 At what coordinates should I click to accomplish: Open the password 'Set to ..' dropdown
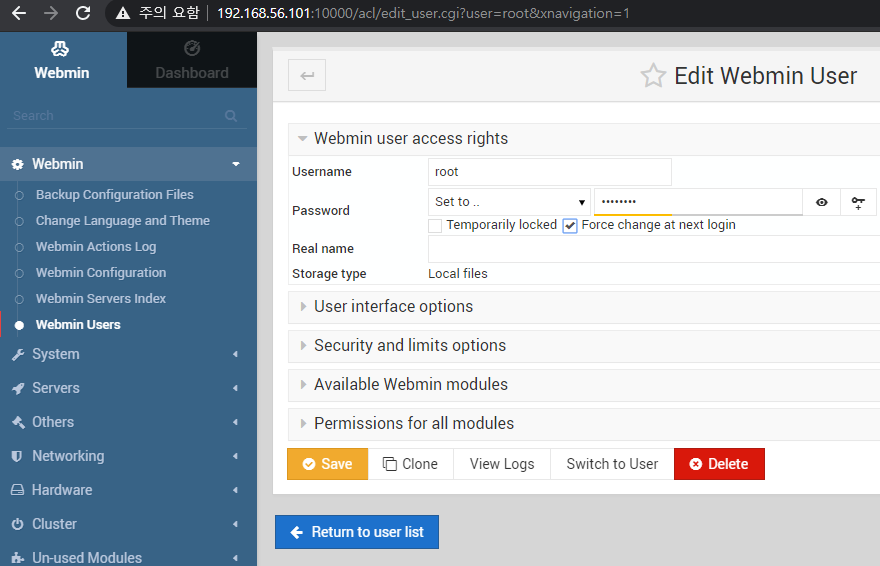tap(509, 202)
